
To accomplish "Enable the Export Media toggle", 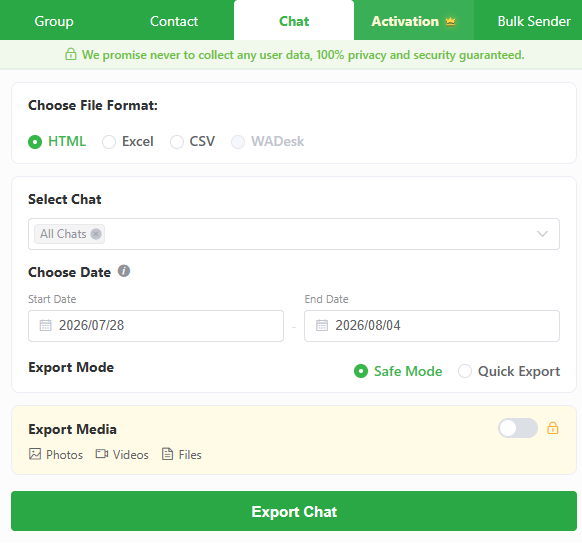I will (518, 428).
